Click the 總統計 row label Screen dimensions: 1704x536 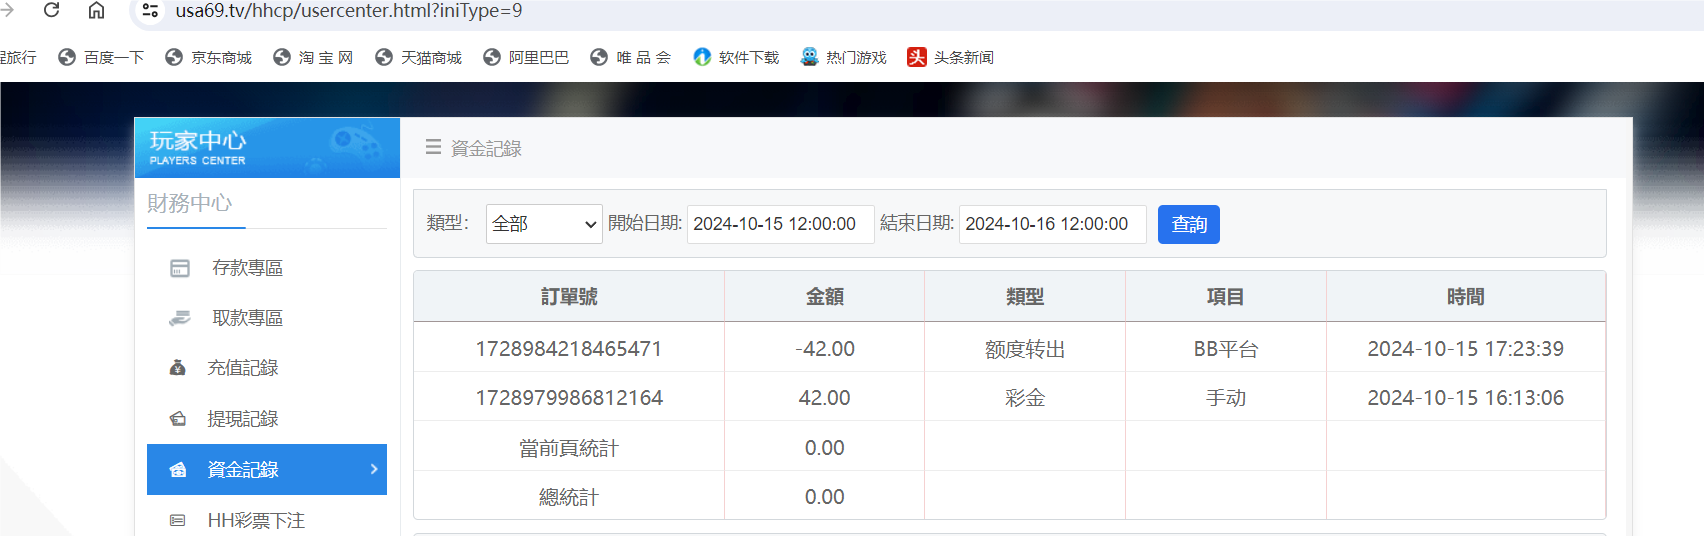pos(569,497)
